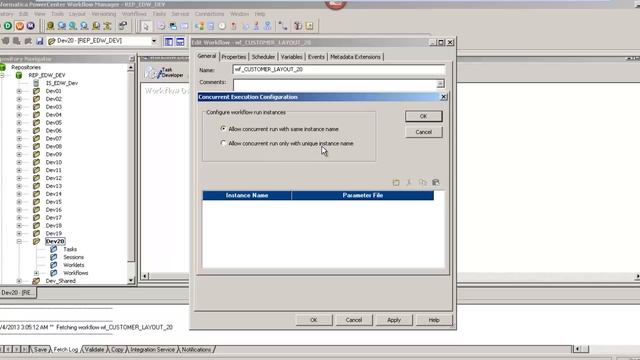Select the Worklets item under Dev20
Screen dimensions: 640x360
(x=74, y=265)
